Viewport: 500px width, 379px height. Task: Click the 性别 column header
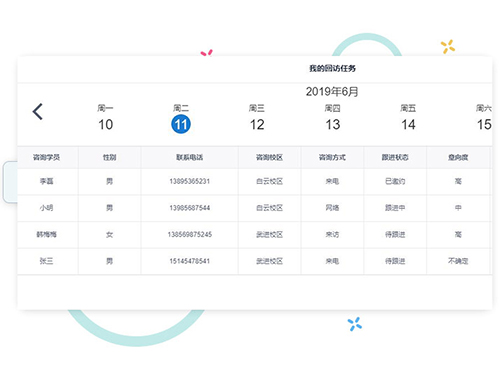click(x=109, y=157)
